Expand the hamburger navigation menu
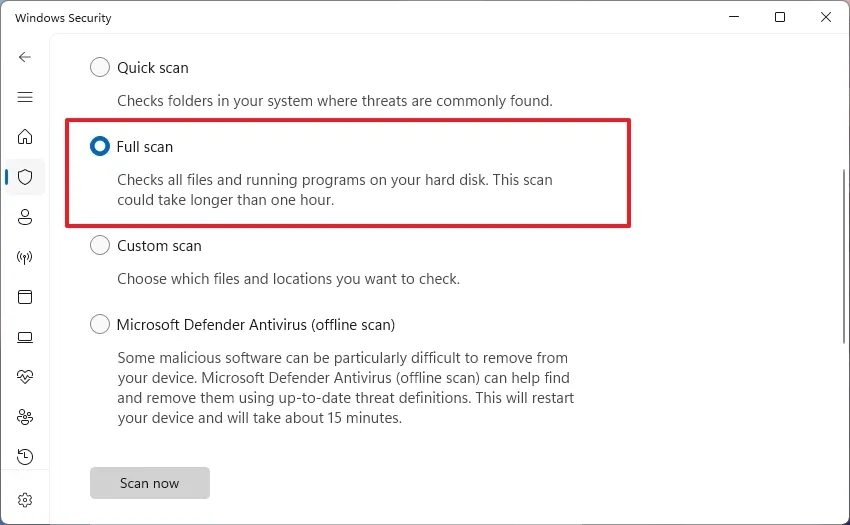This screenshot has height=525, width=850. pos(25,97)
